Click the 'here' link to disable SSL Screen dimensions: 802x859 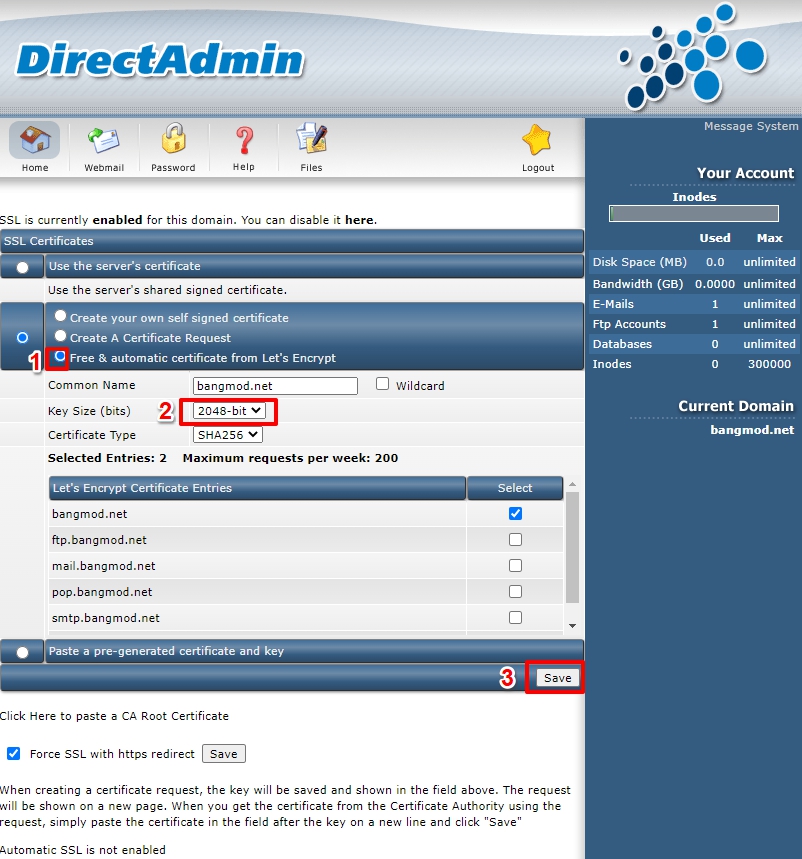359,220
